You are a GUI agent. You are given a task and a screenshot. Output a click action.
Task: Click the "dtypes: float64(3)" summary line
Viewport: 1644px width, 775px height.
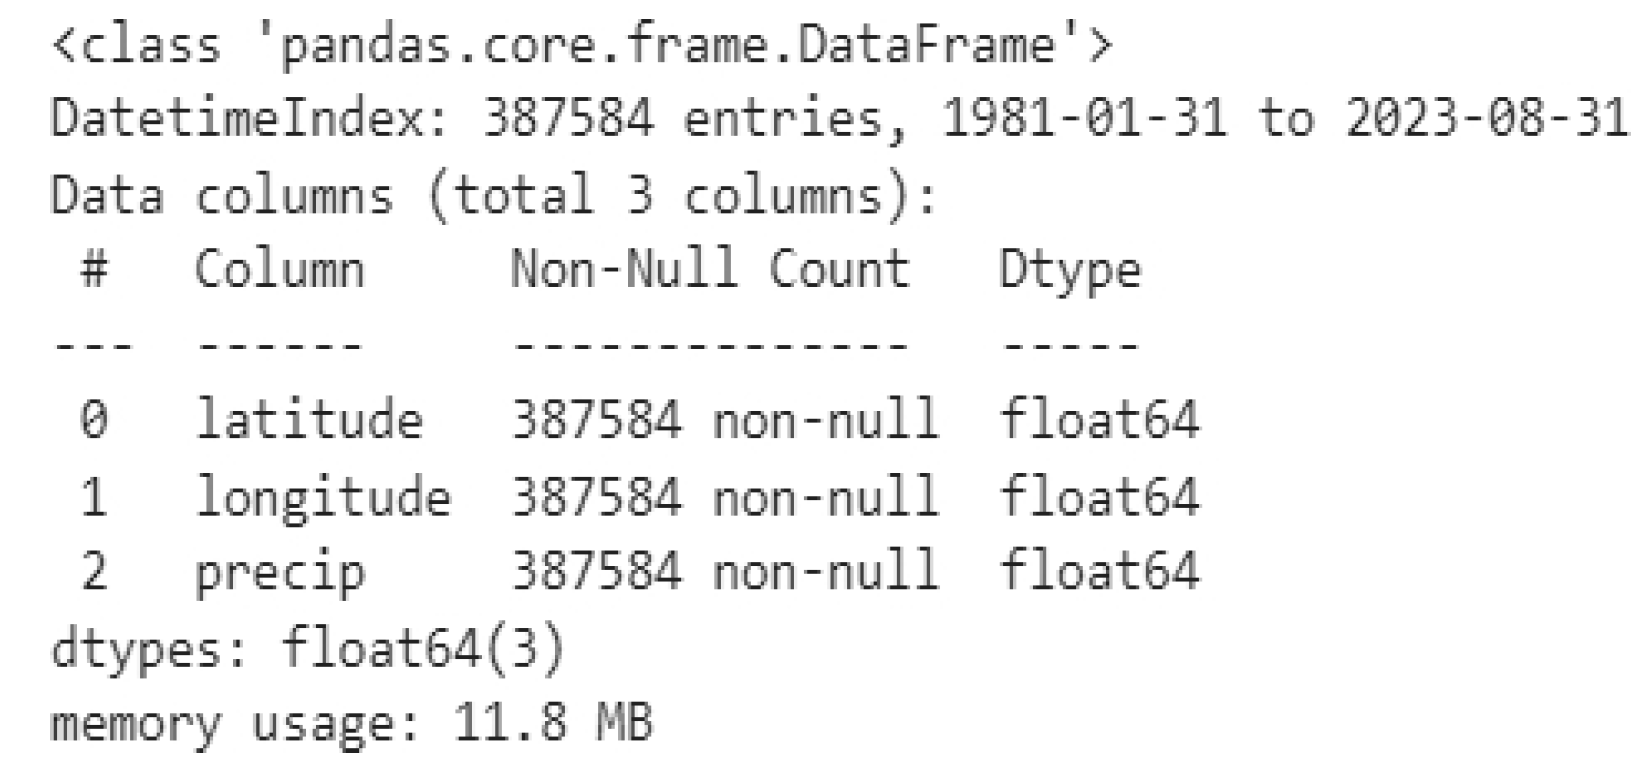pyautogui.click(x=308, y=648)
